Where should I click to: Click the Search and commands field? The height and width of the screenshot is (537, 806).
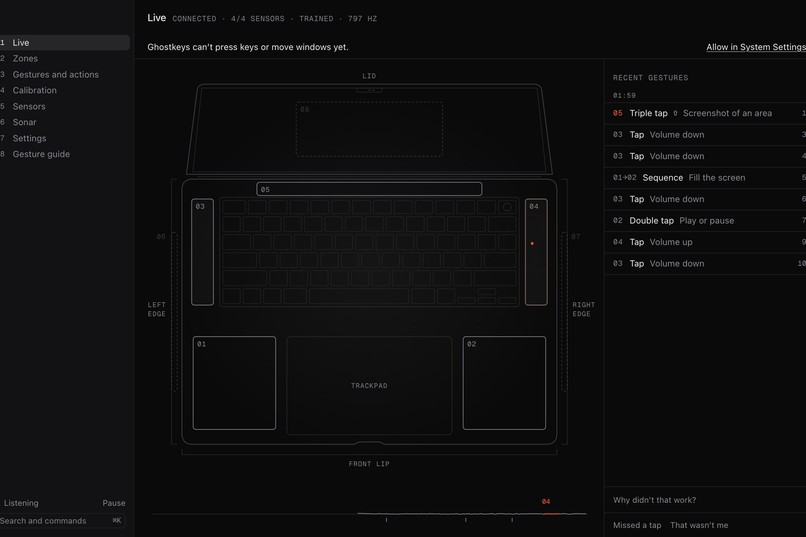[x=61, y=521]
